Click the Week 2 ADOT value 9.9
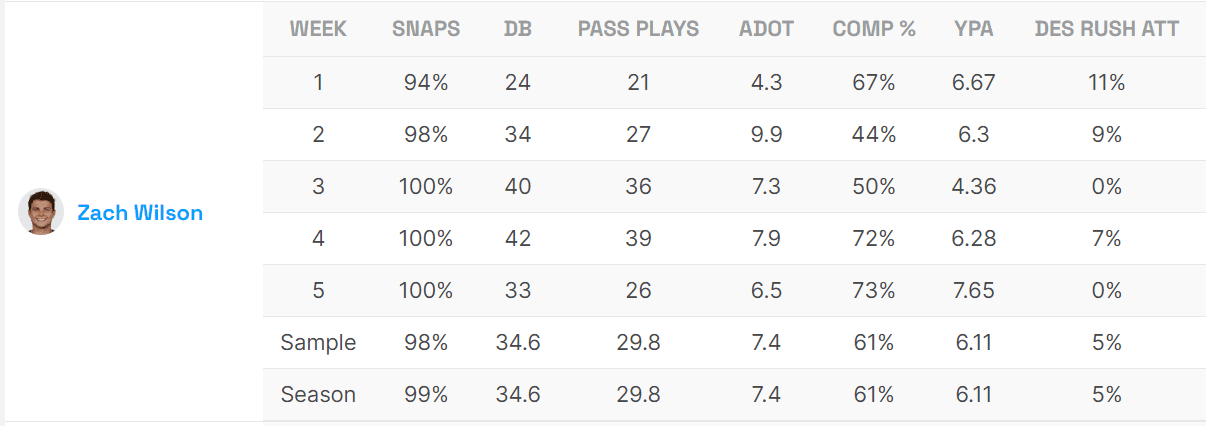1206x426 pixels. coord(766,135)
